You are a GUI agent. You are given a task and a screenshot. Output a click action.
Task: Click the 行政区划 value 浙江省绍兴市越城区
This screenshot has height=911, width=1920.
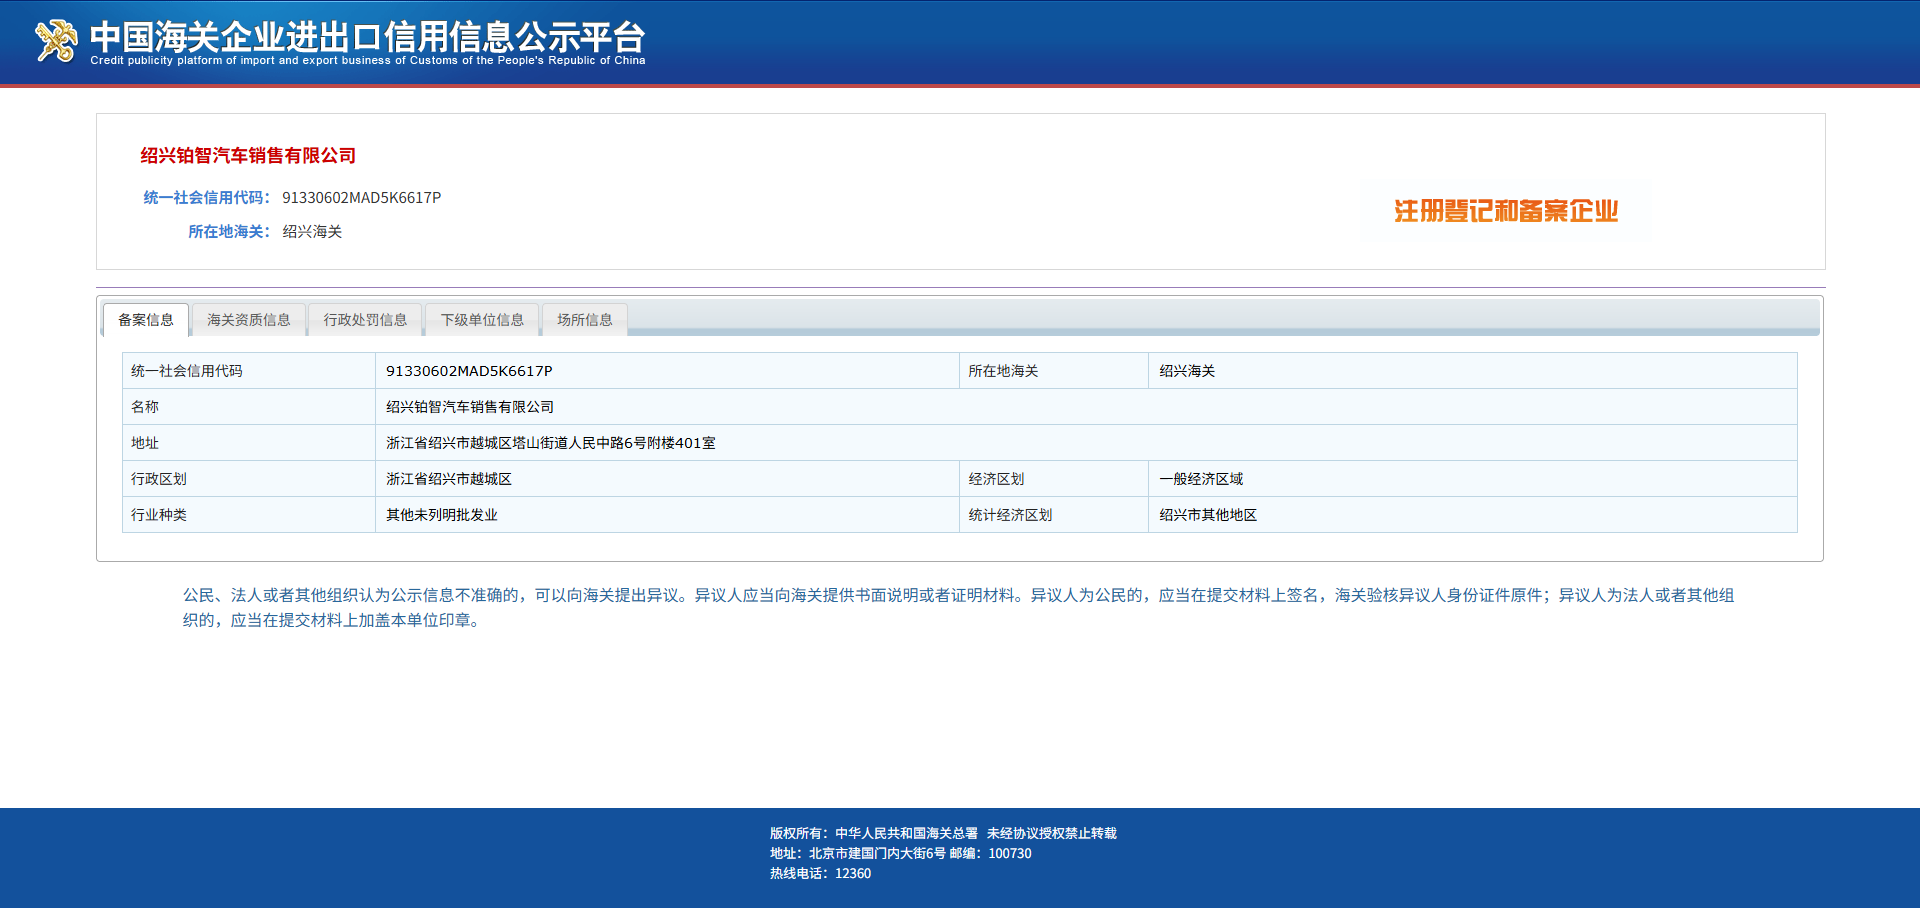pos(667,479)
